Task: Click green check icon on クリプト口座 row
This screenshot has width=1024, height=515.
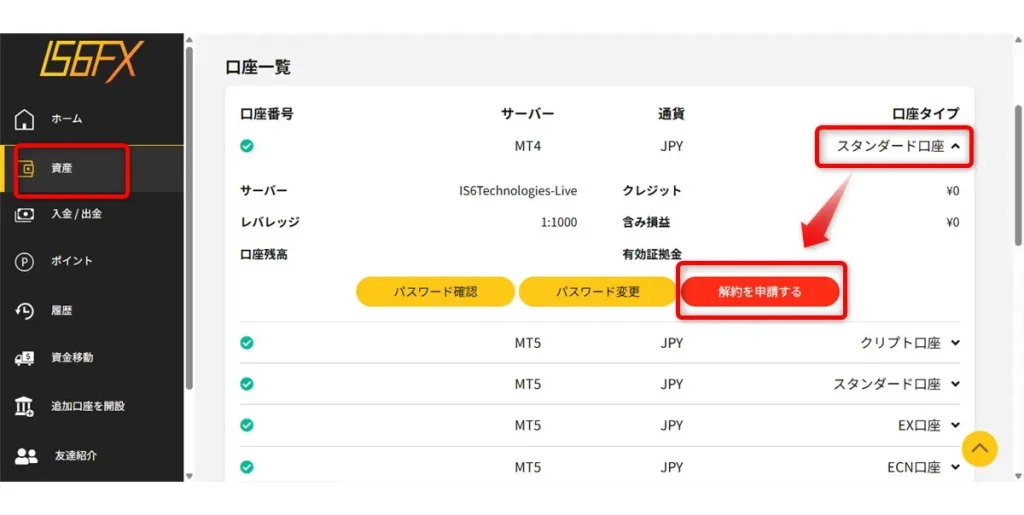Action: point(247,343)
